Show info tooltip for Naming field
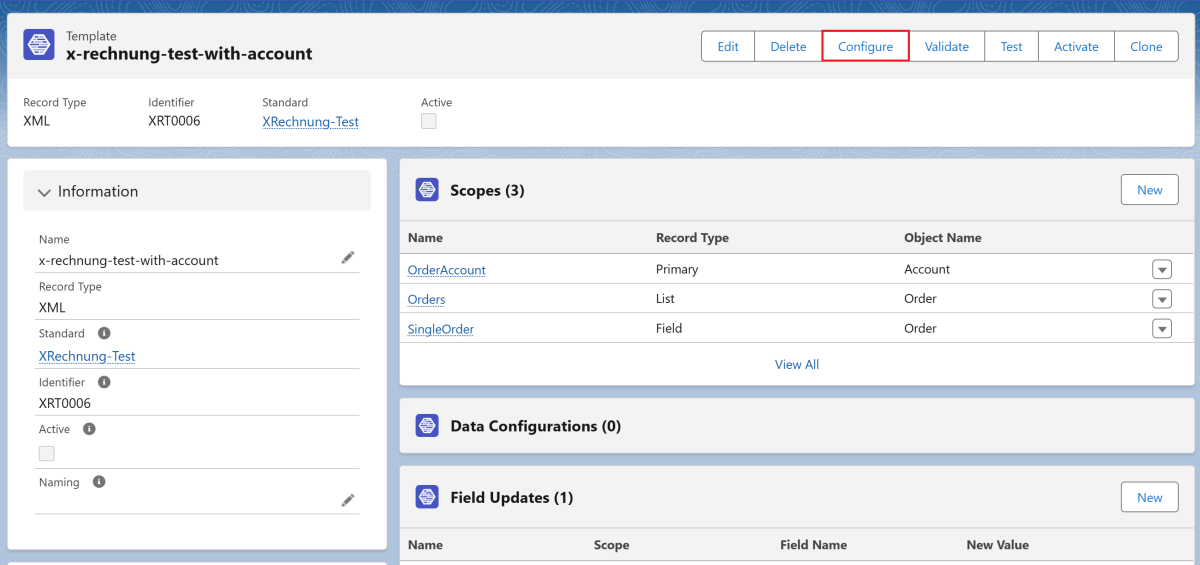 click(99, 482)
